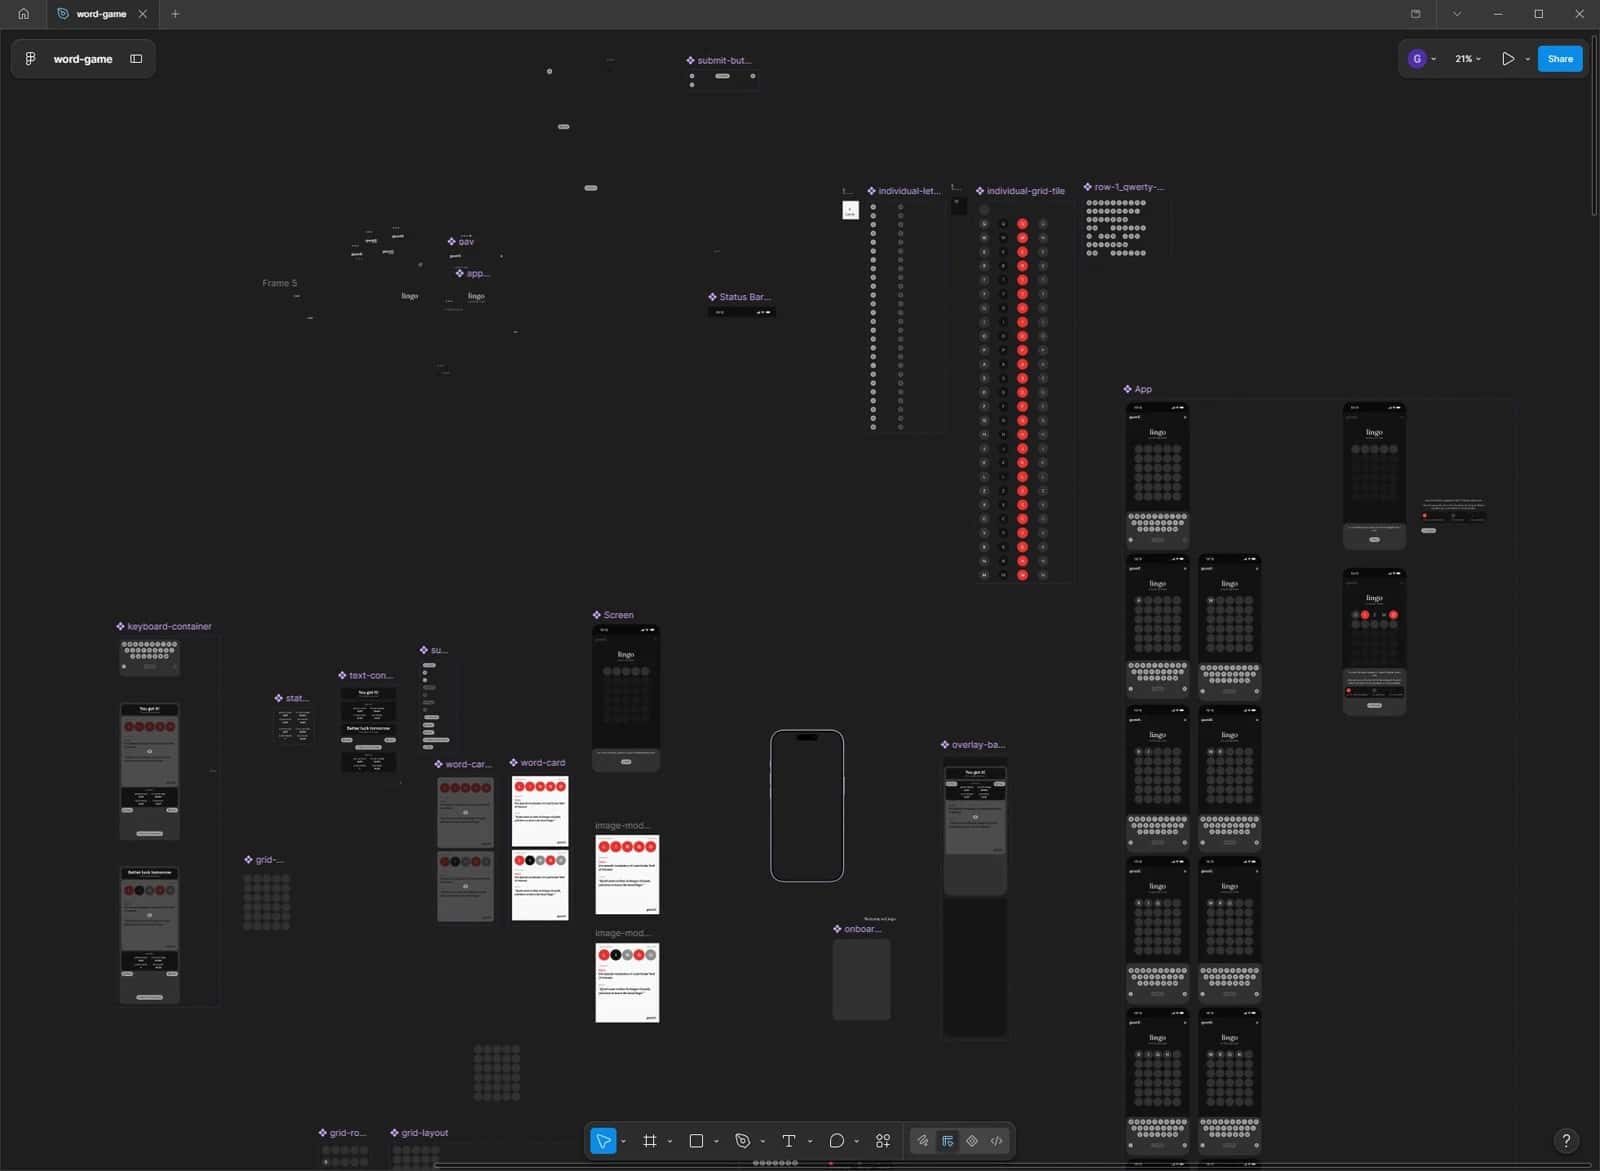The width and height of the screenshot is (1600, 1171).
Task: Select the Comment tool
Action: pyautogui.click(x=837, y=1141)
